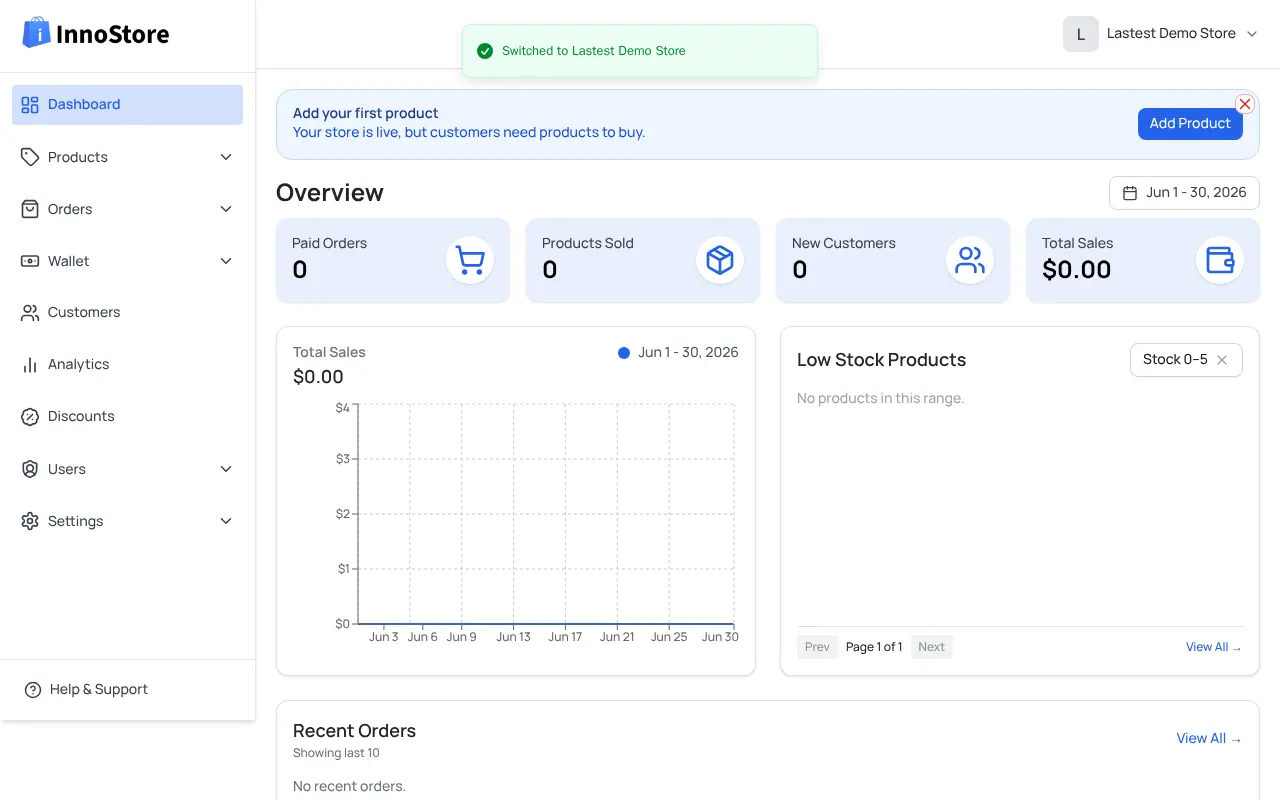This screenshot has height=800, width=1280.
Task: Click the green checkmark in toast notification
Action: [x=485, y=51]
